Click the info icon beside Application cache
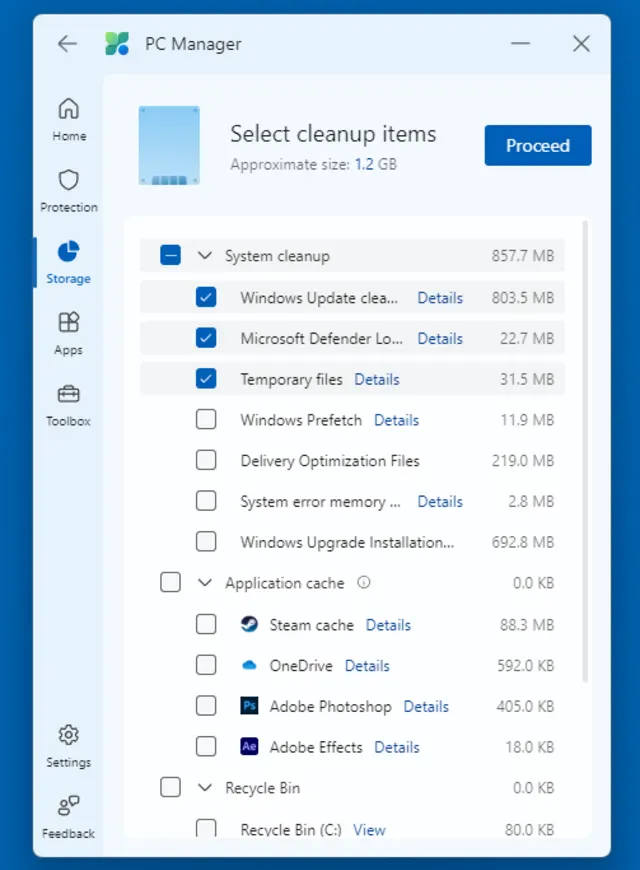Viewport: 640px width, 870px height. click(364, 583)
